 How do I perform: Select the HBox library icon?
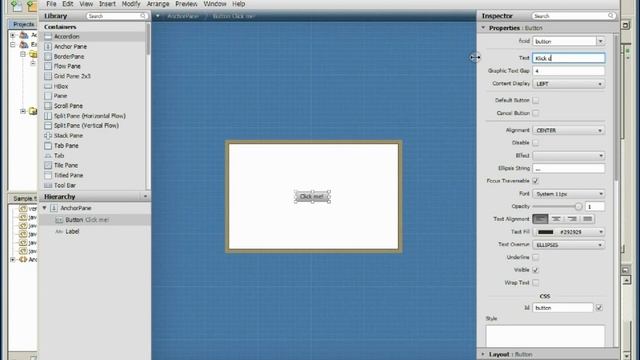point(48,86)
